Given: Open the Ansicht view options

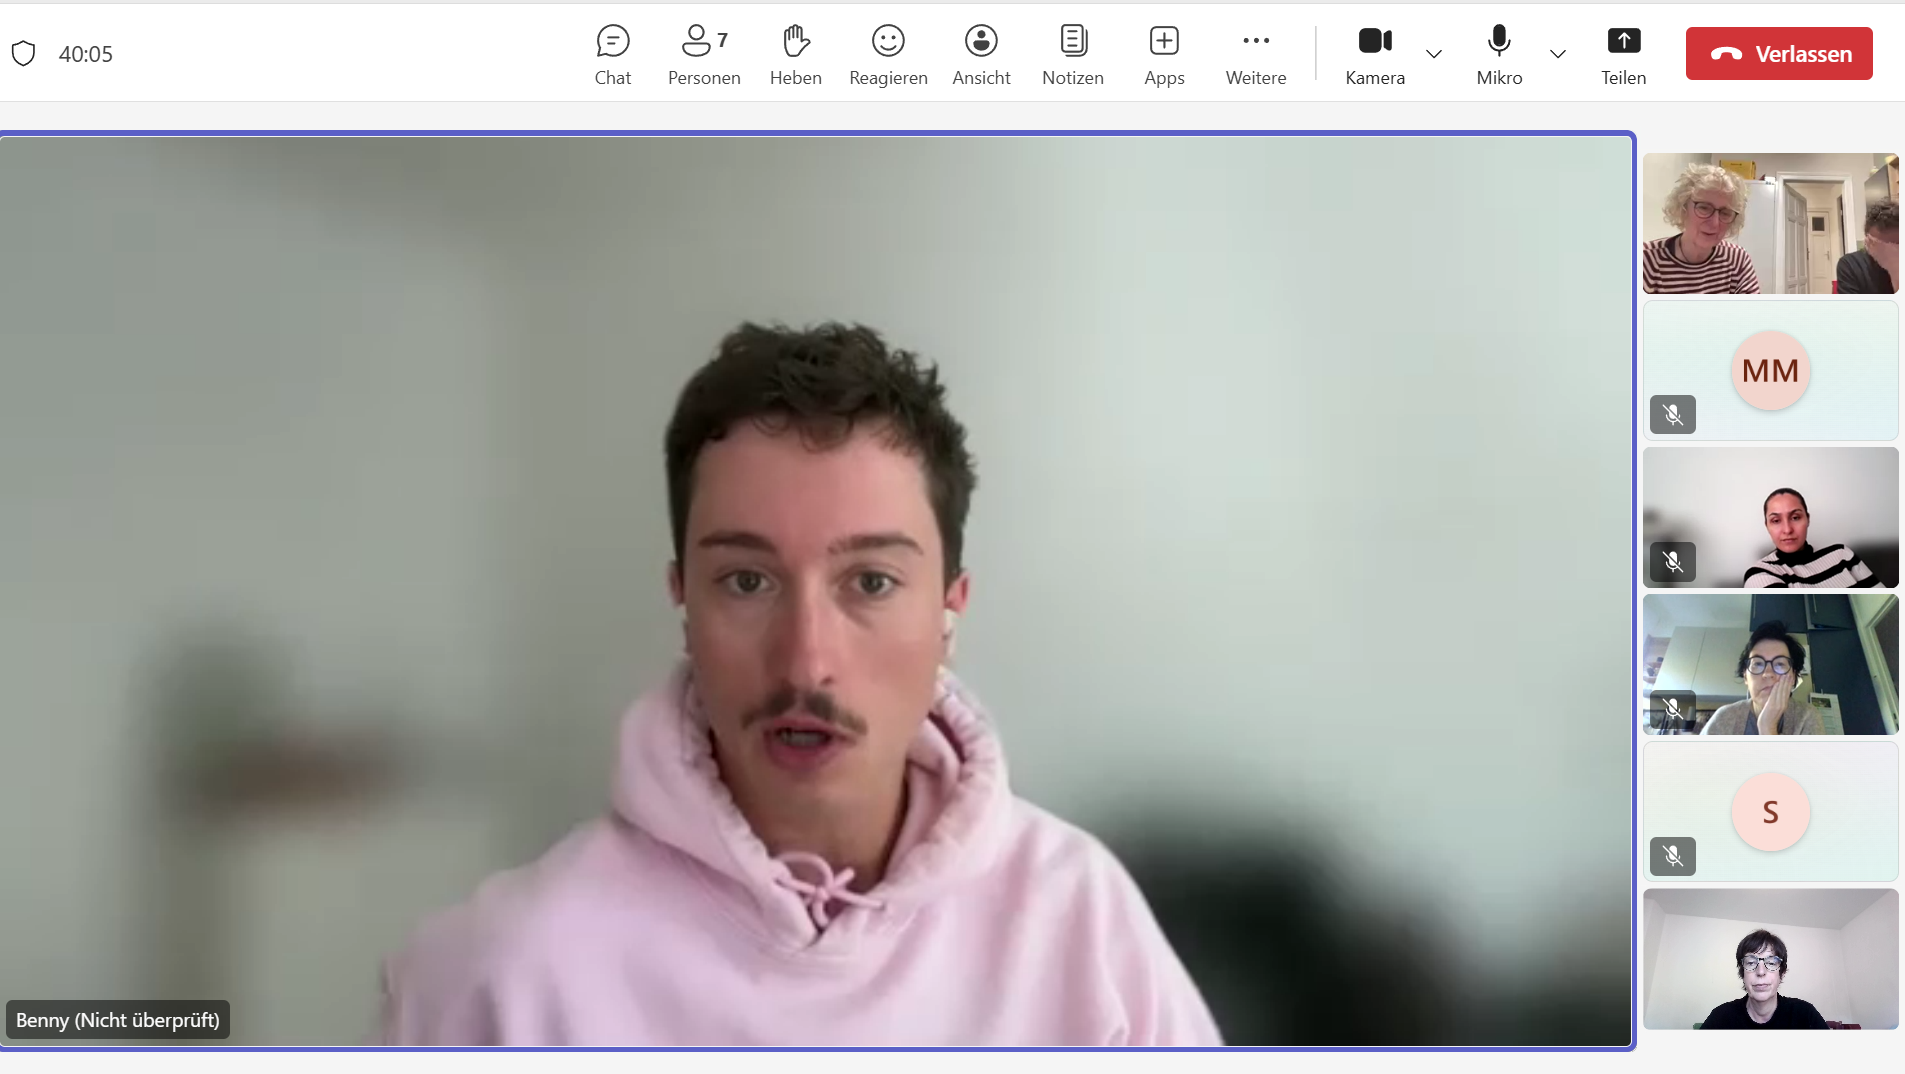Looking at the screenshot, I should (x=981, y=54).
